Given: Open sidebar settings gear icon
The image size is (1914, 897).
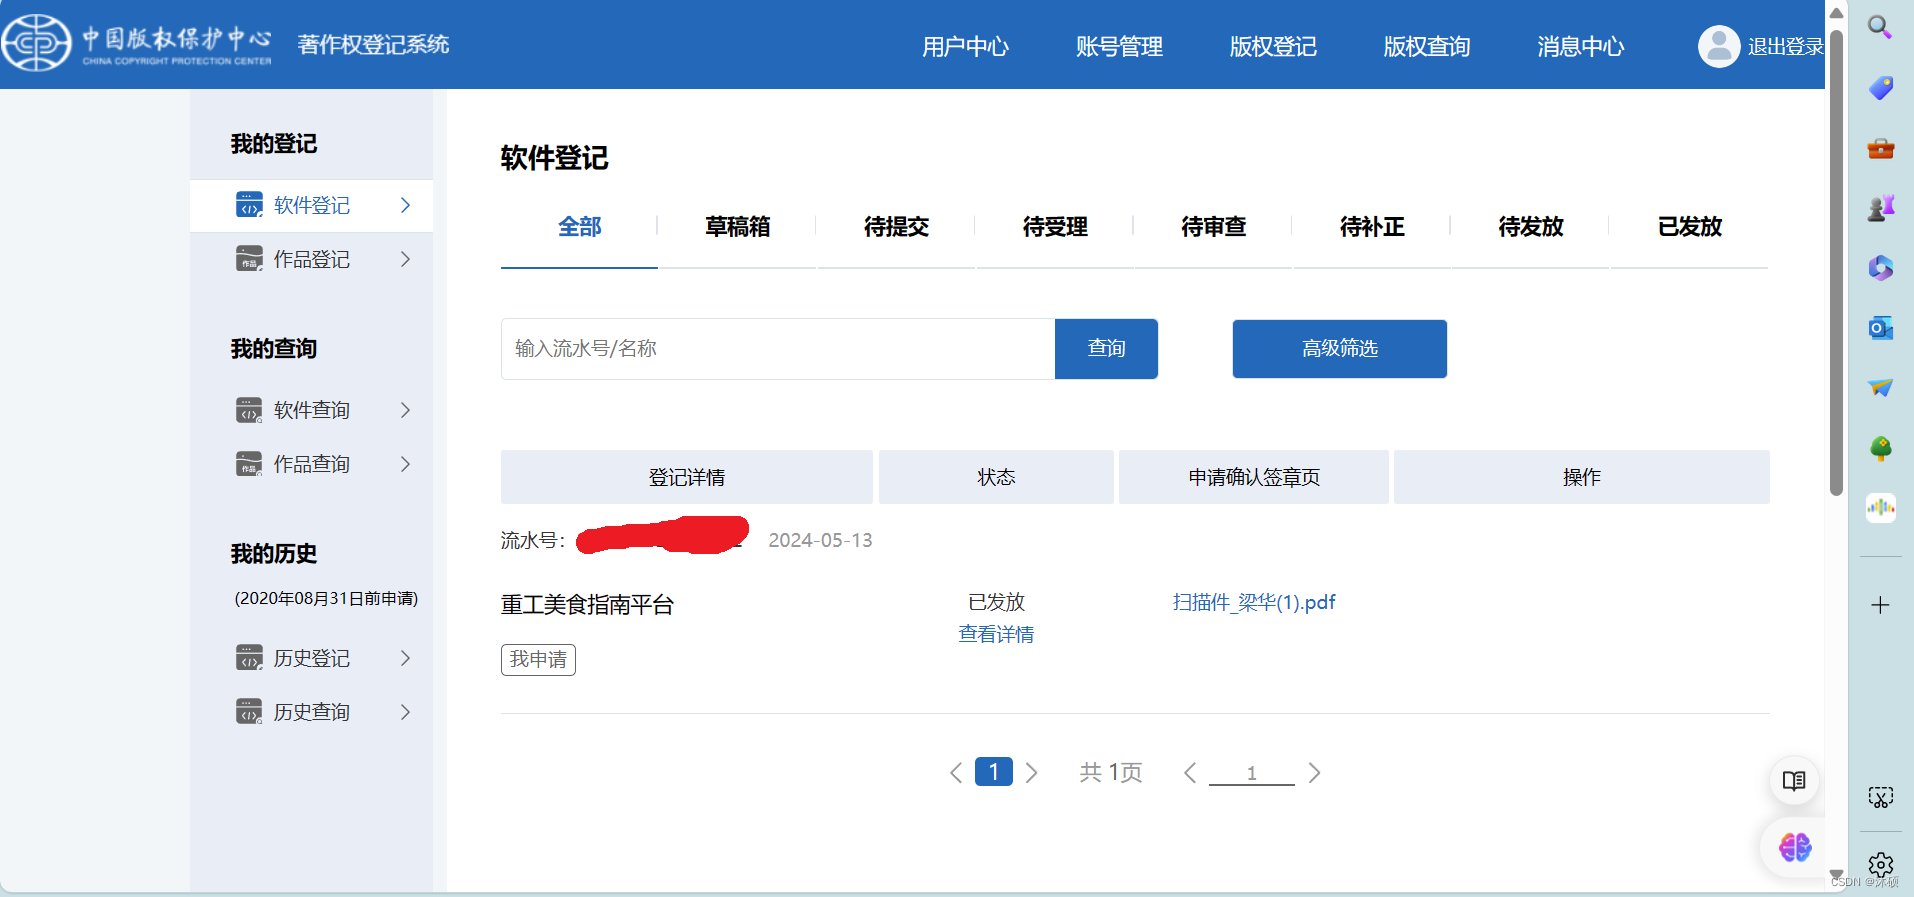Looking at the screenshot, I should [1880, 865].
